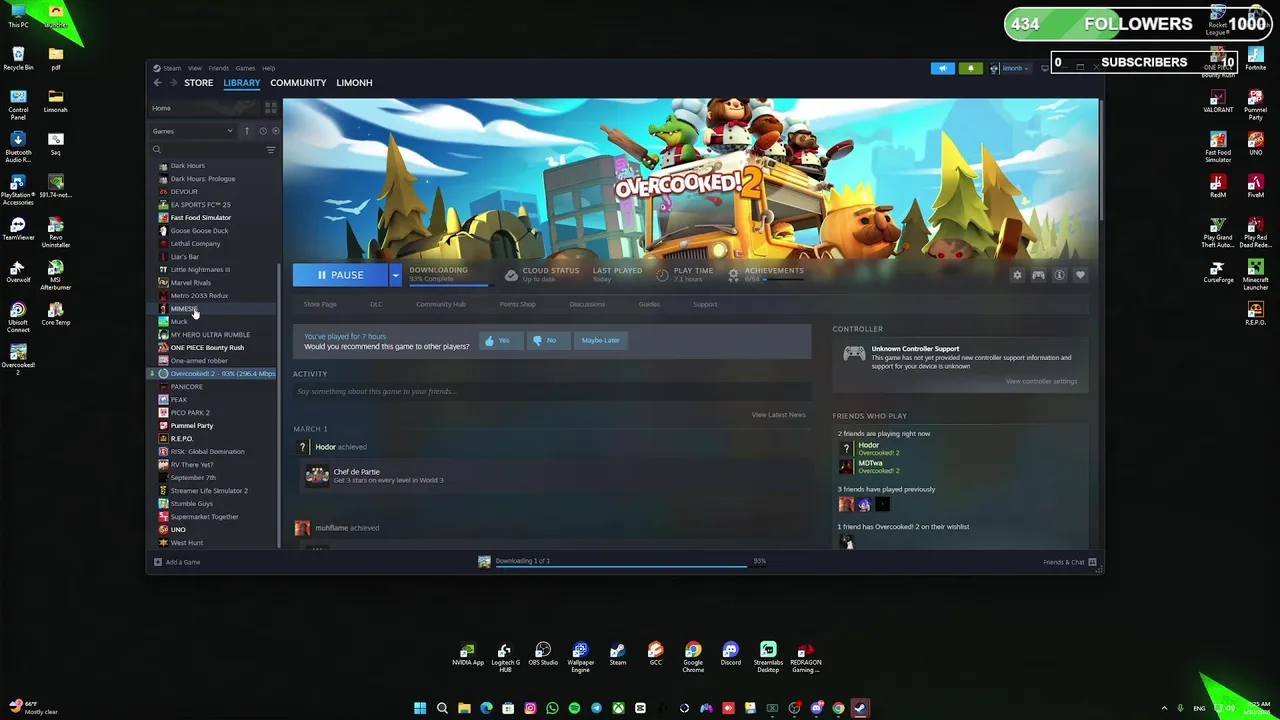Screen dimensions: 1280x720
Task: Open the game settings gear icon
Action: click(1017, 275)
